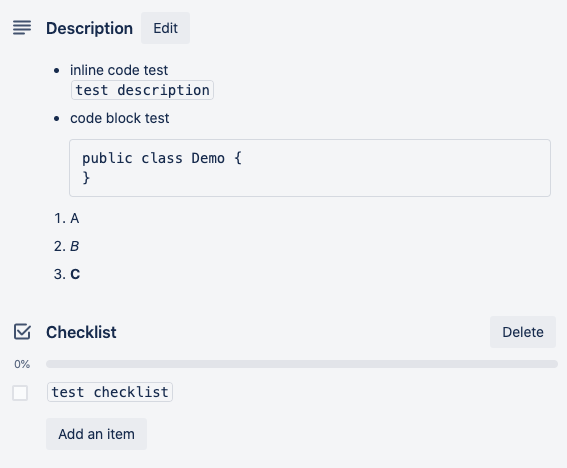This screenshot has height=468, width=567.
Task: Tick the 'test checklist' checkbox
Action: 20,393
